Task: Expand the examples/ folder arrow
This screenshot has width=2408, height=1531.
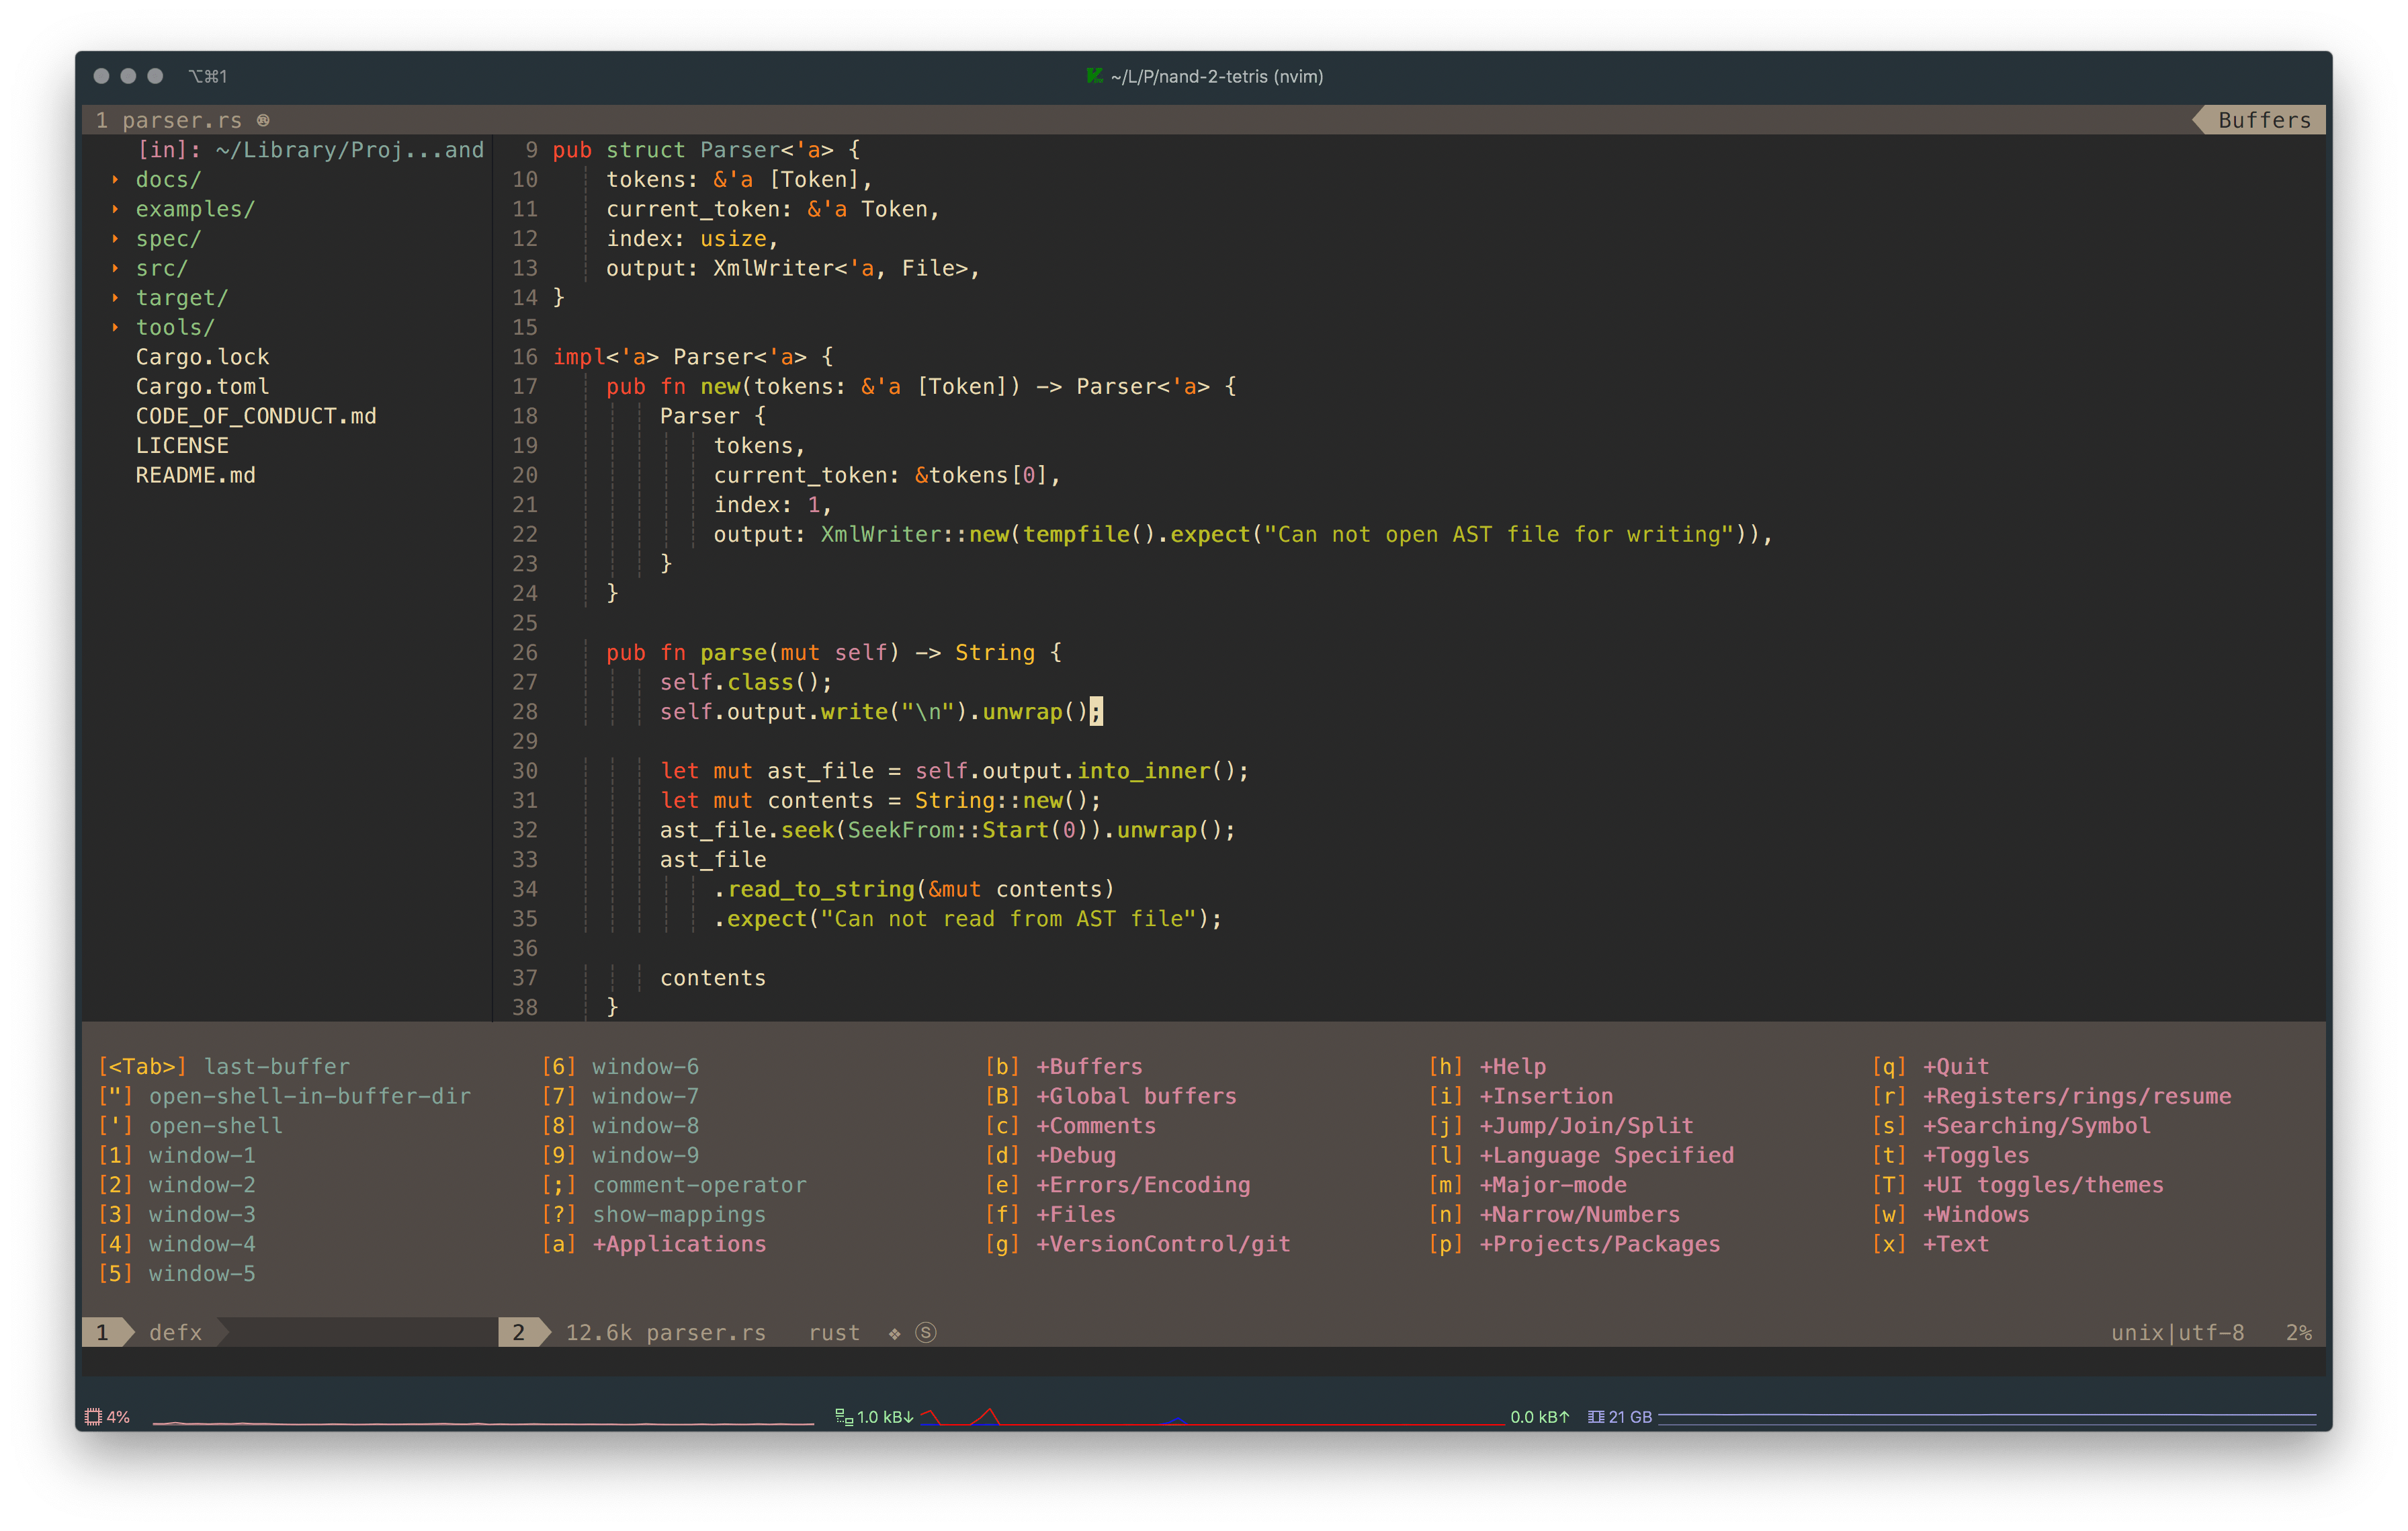Action: 115,209
